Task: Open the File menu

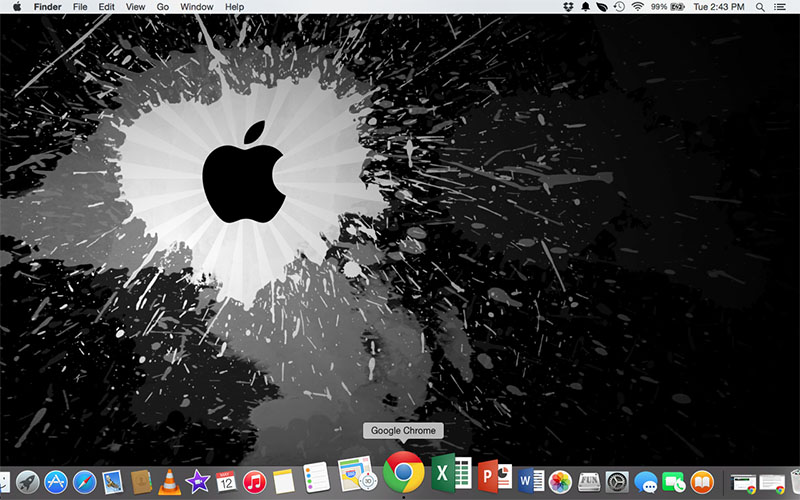Action: [80, 7]
